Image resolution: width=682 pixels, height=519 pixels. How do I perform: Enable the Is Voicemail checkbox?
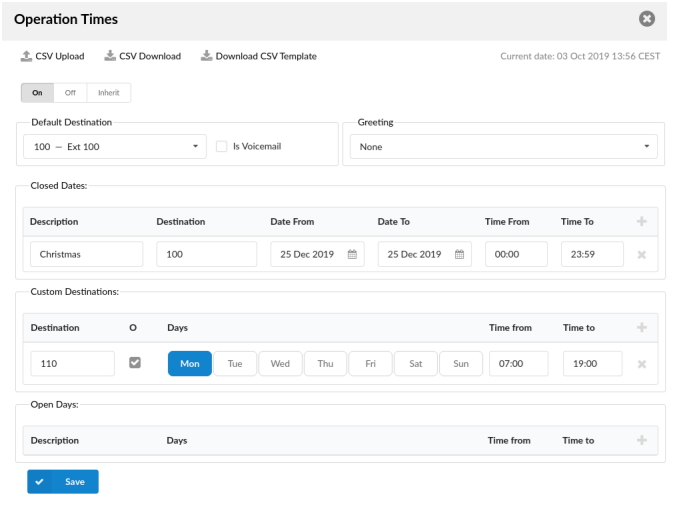(223, 146)
